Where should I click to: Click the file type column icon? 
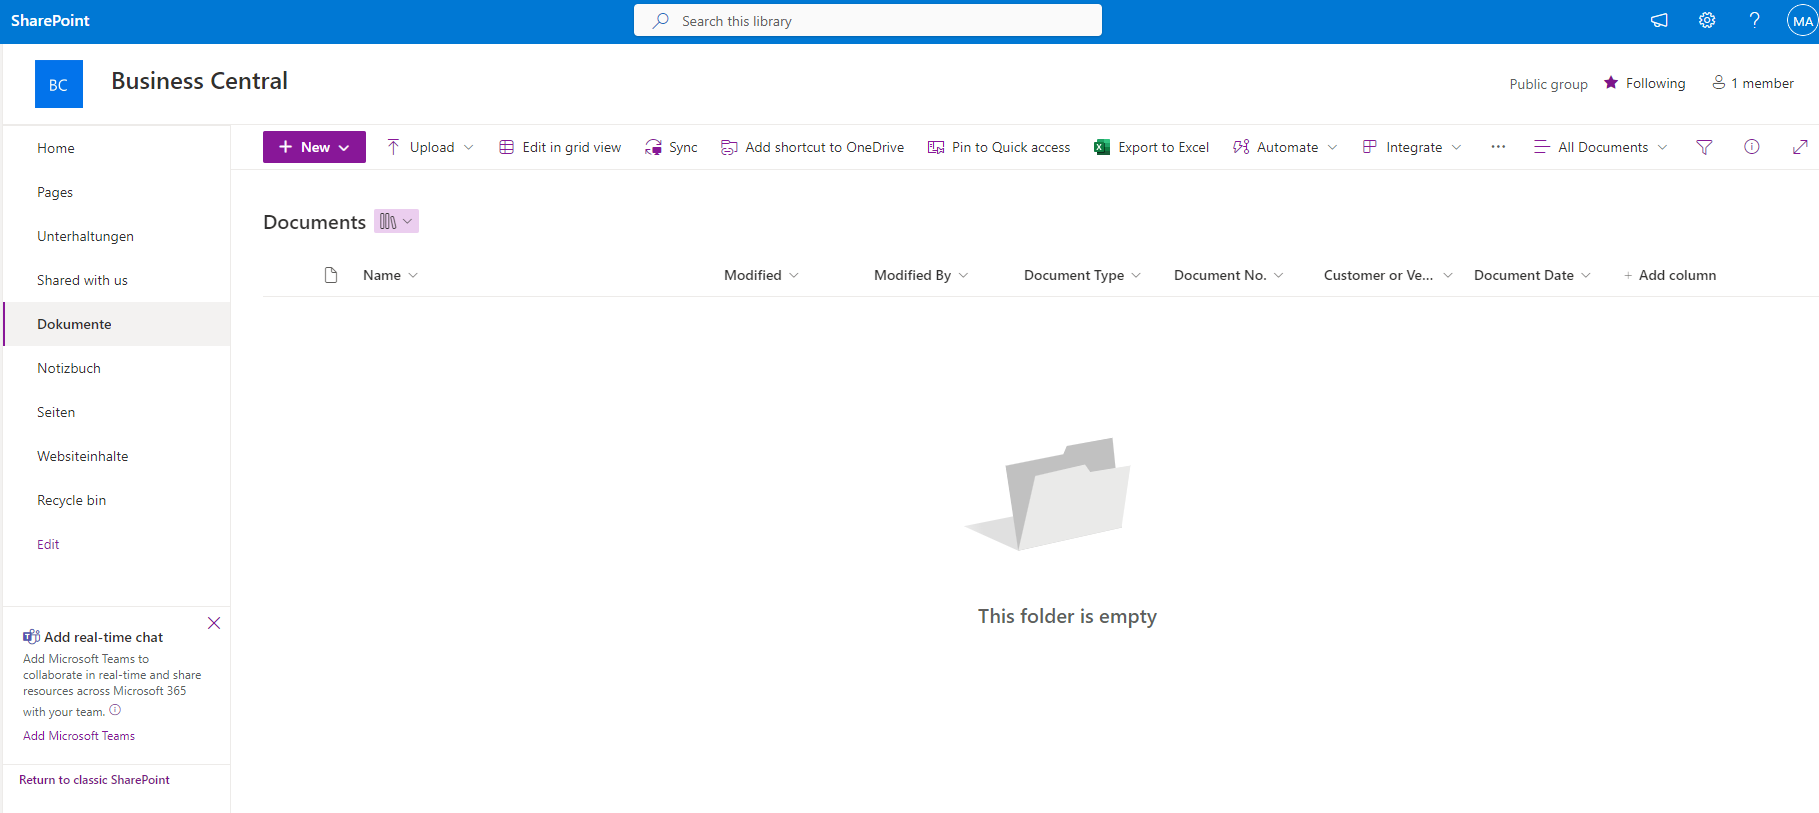tap(331, 275)
